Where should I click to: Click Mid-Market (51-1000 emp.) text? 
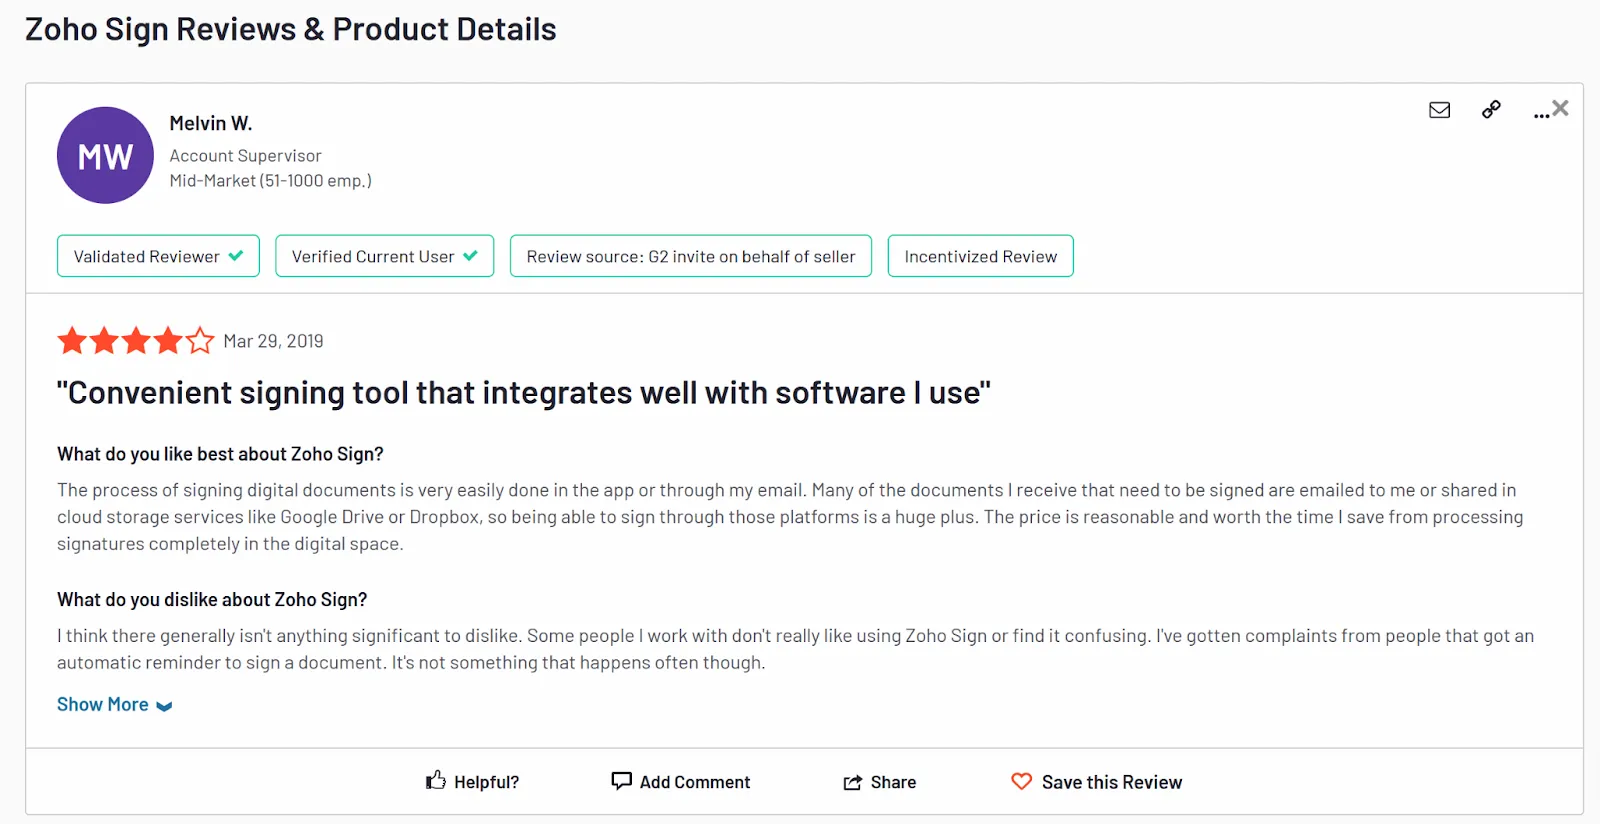[270, 181]
